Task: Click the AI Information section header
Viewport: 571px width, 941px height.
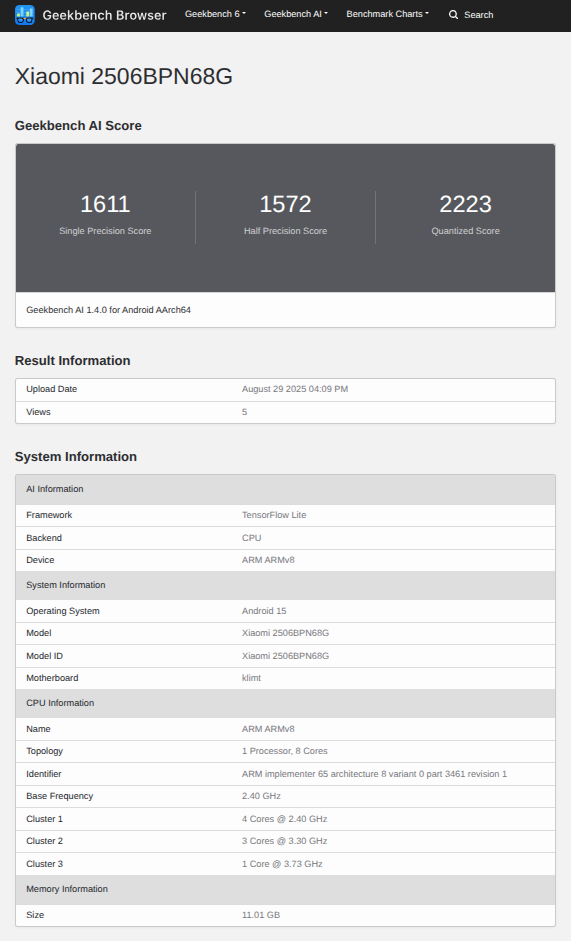Action: tap(285, 489)
